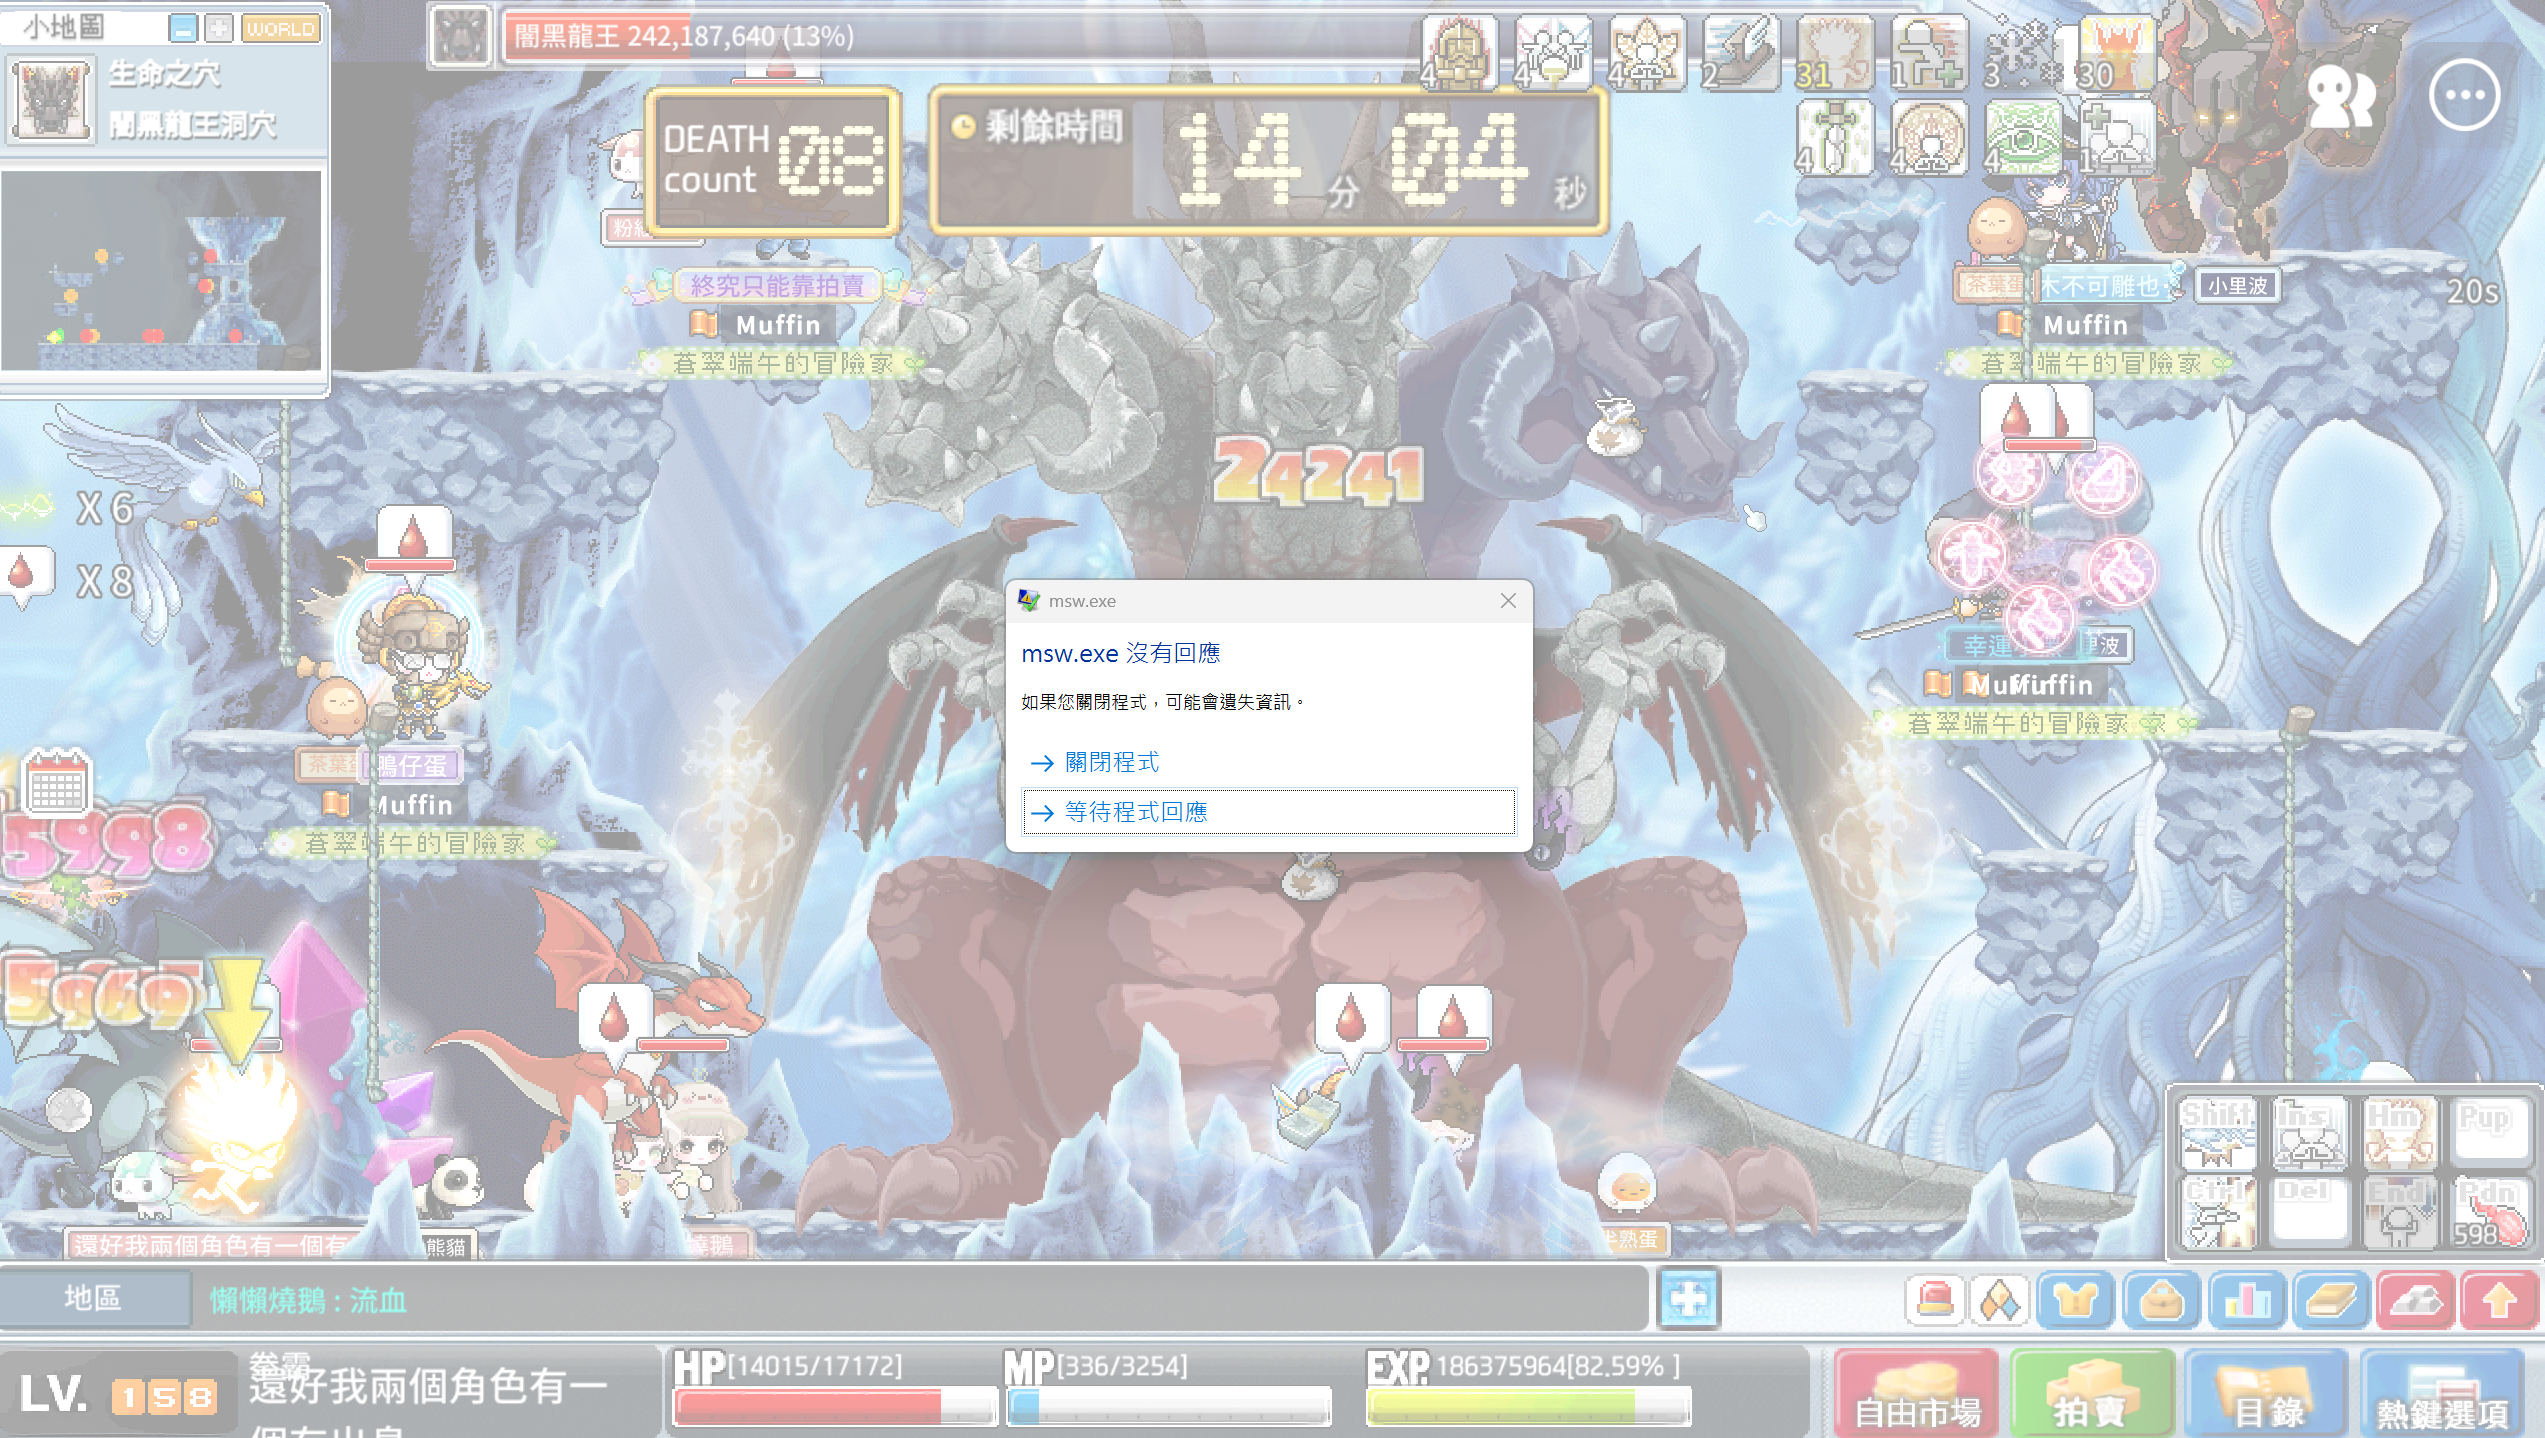Open the friends icon at top right
Viewport: 2545px width, 1438px height.
[2340, 95]
